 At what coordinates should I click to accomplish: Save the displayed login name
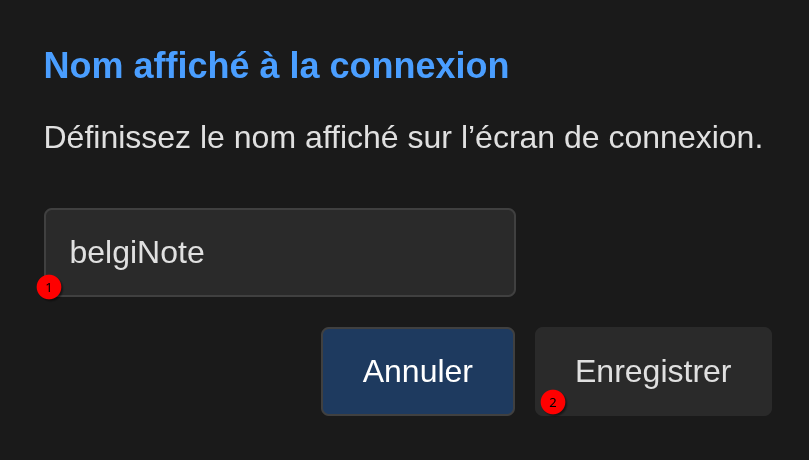click(x=653, y=371)
